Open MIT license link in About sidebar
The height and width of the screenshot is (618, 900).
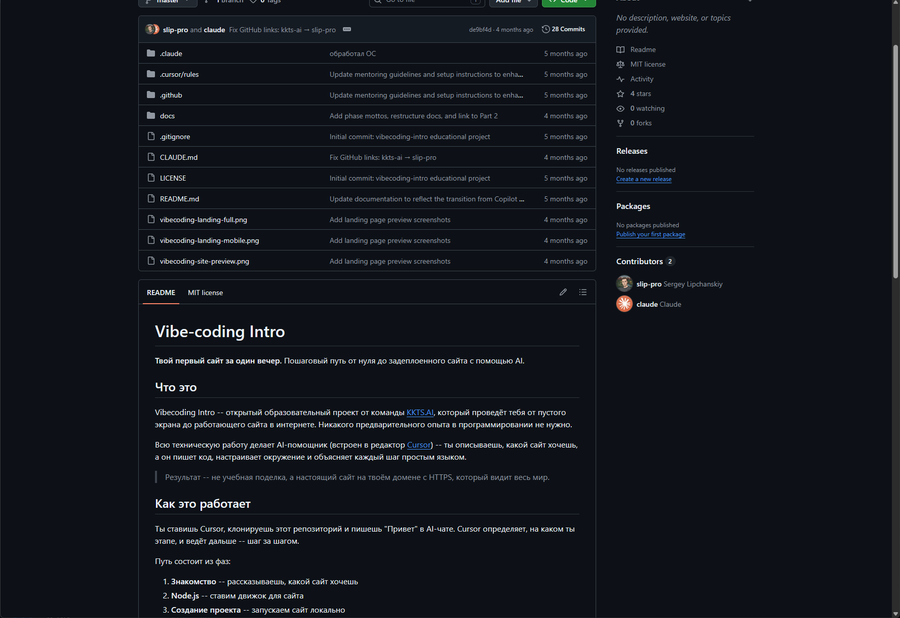click(x=647, y=64)
